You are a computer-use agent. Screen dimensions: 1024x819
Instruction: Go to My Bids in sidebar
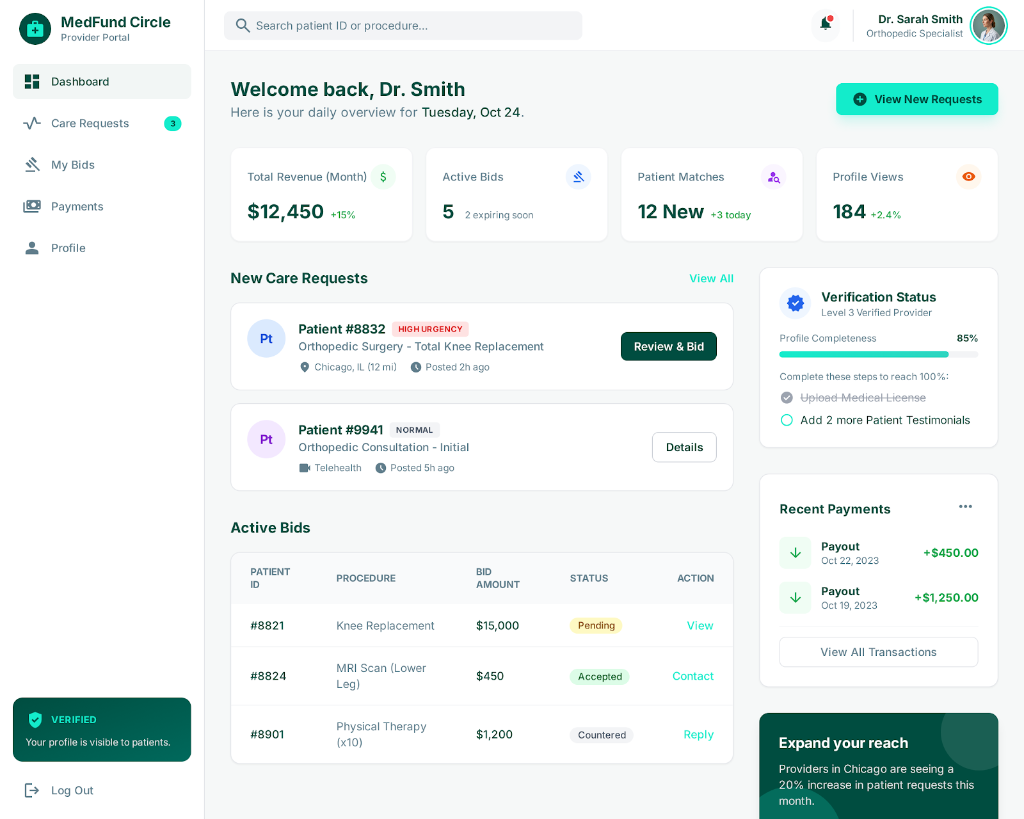click(x=73, y=165)
